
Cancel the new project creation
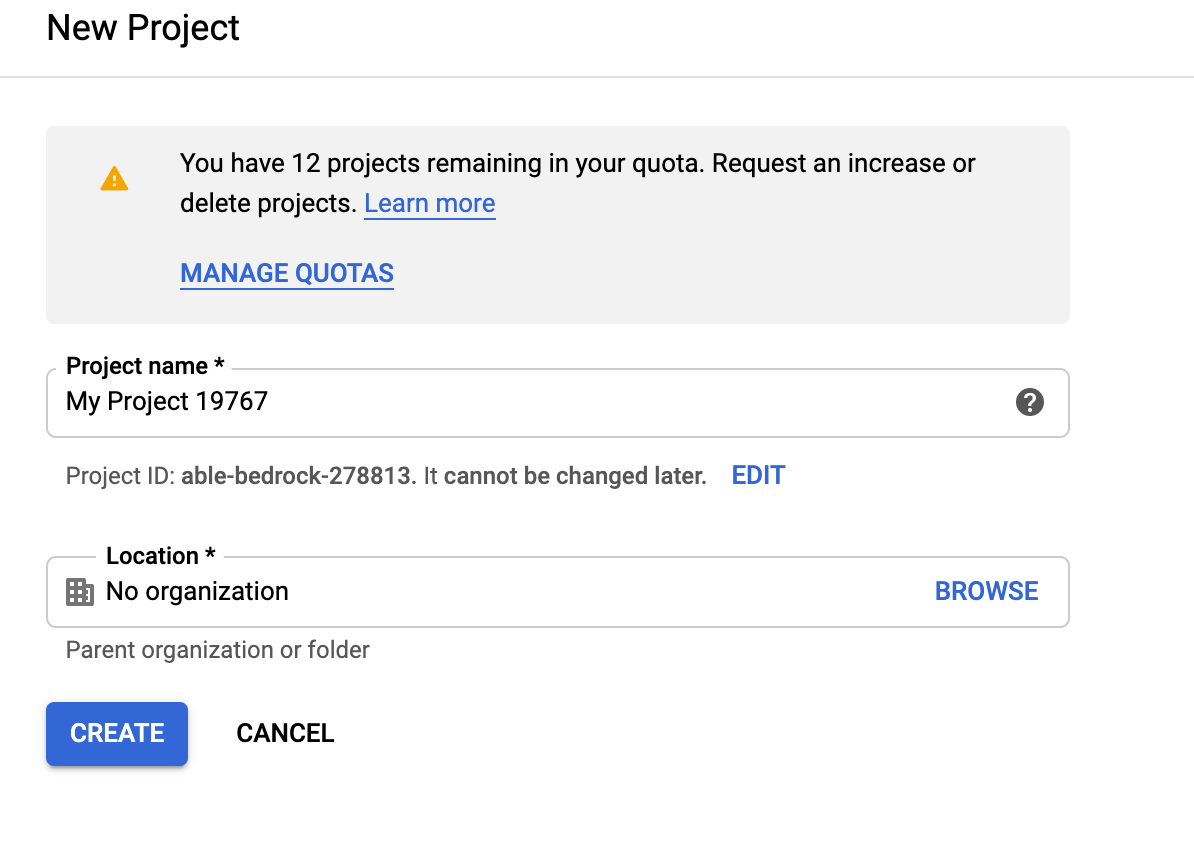tap(285, 733)
